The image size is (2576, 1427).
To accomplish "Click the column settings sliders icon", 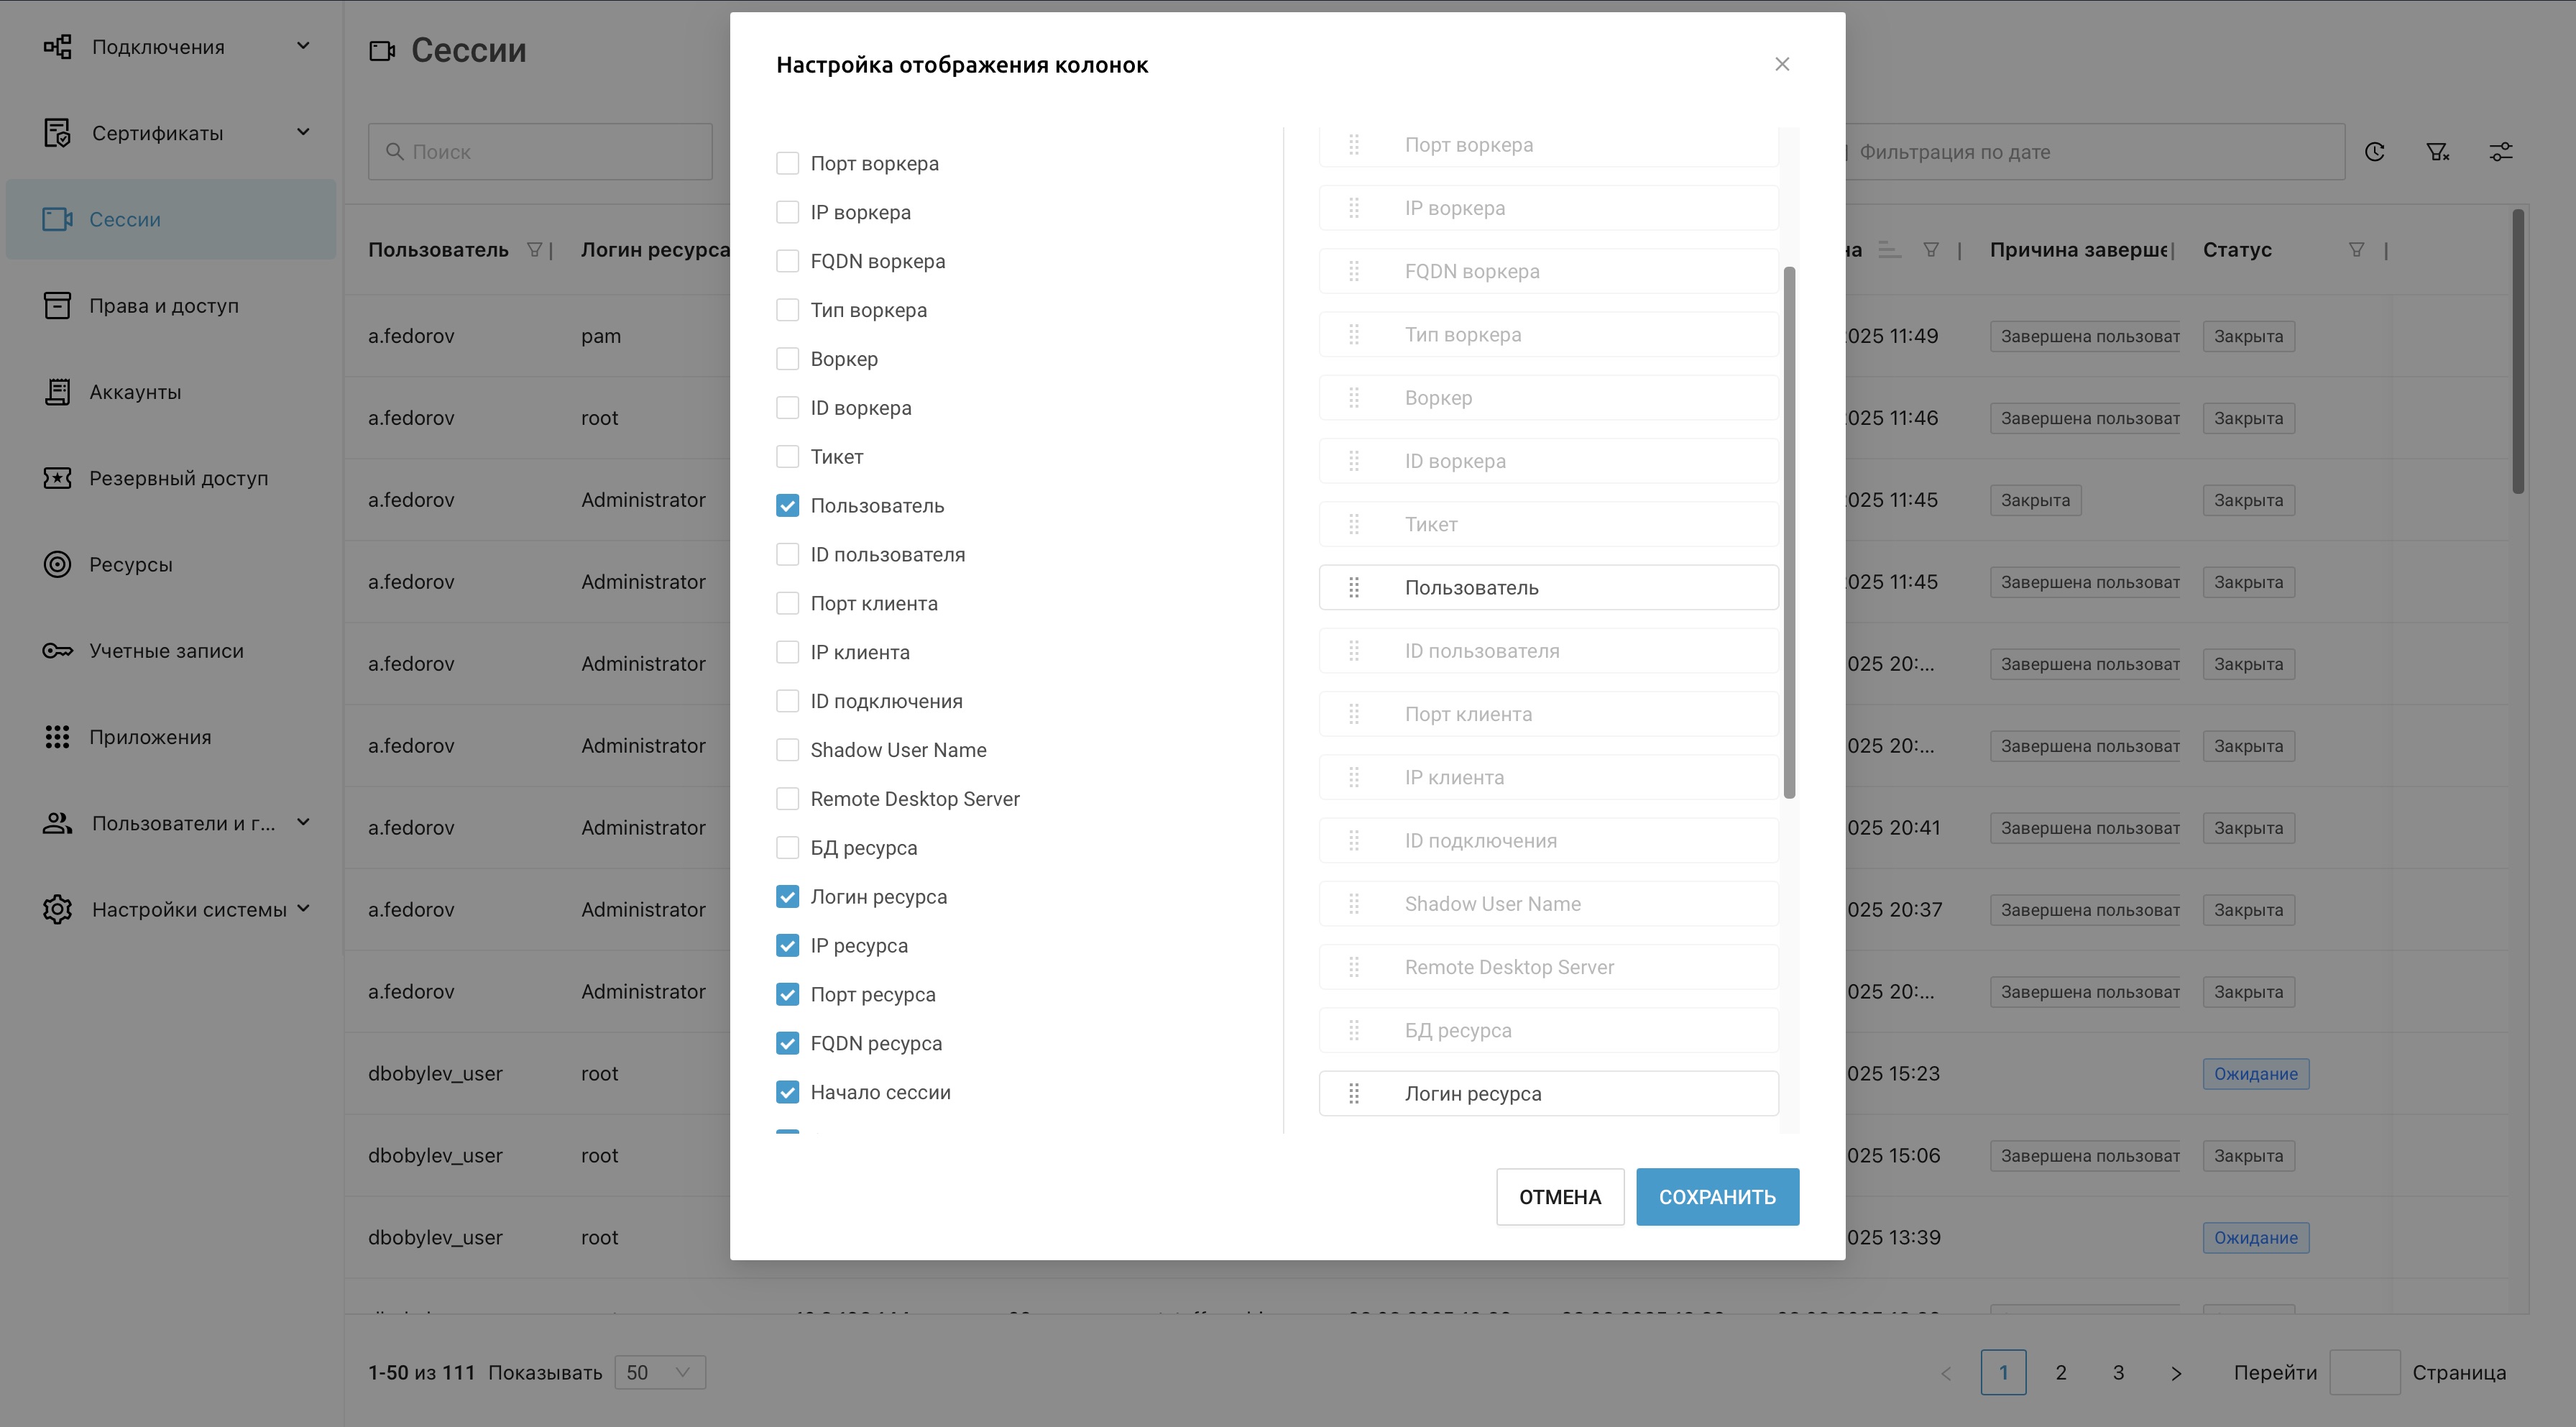I will 2500,152.
